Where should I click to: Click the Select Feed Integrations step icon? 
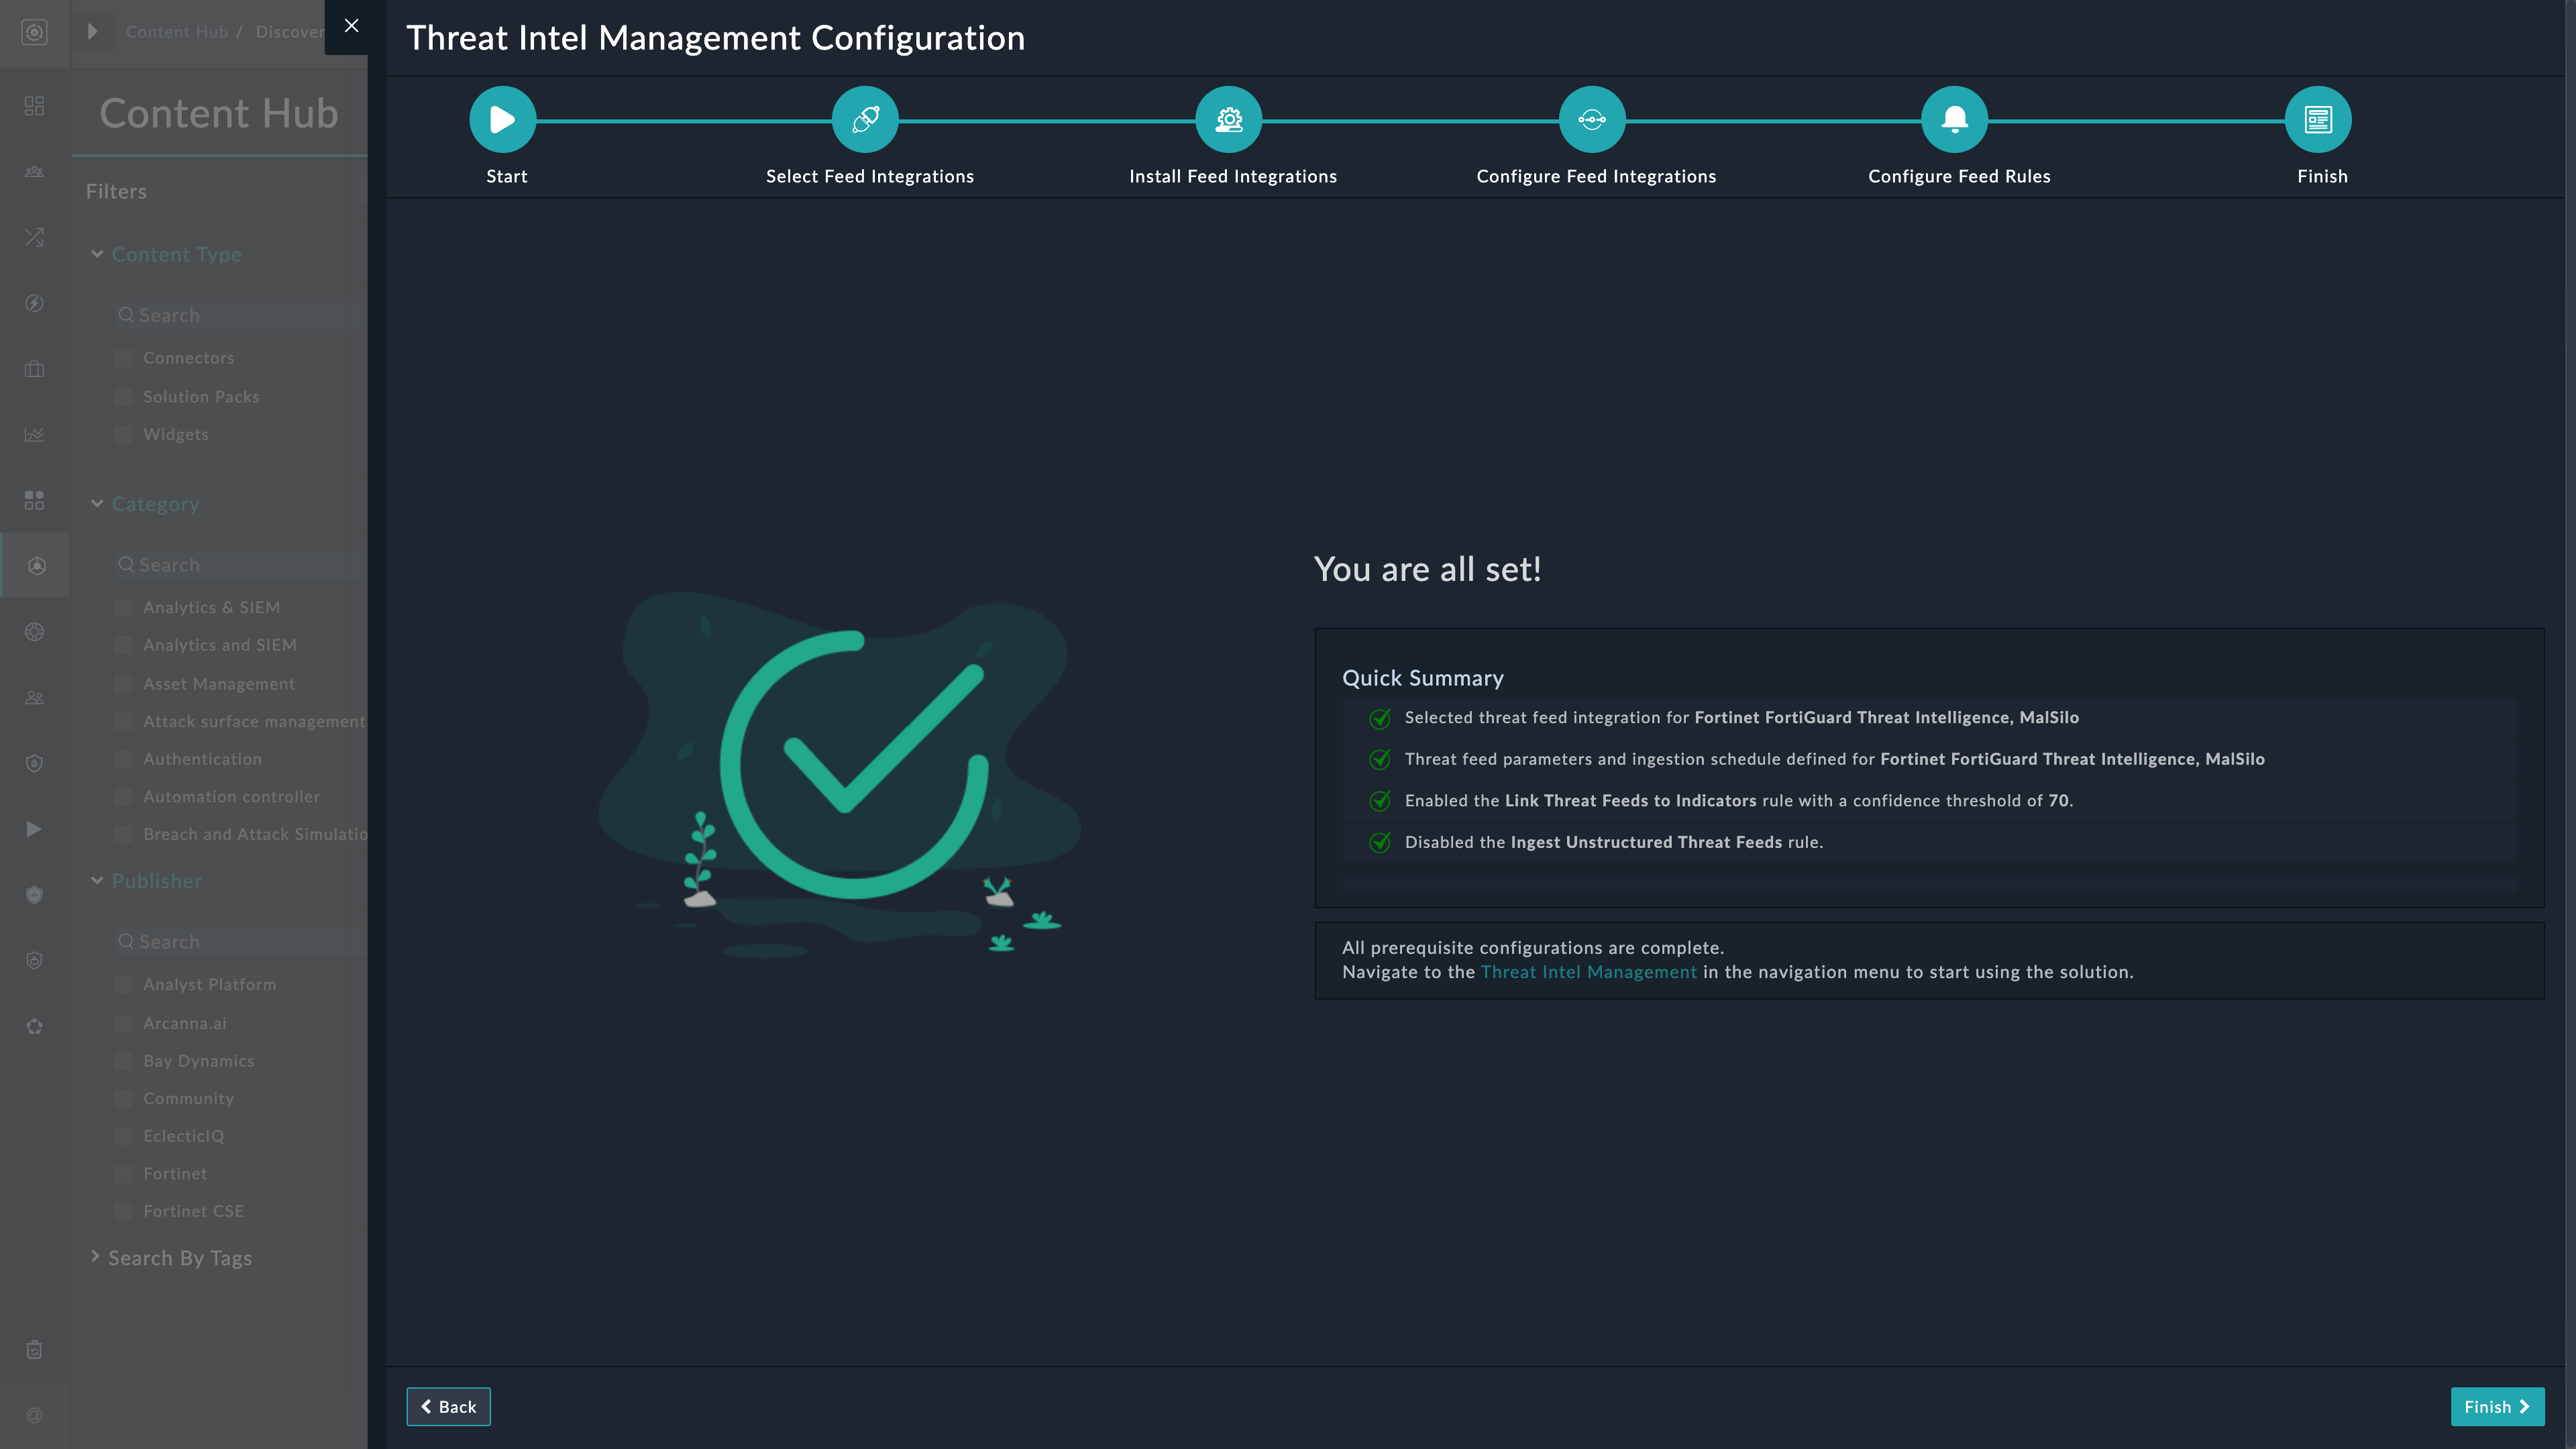click(865, 120)
